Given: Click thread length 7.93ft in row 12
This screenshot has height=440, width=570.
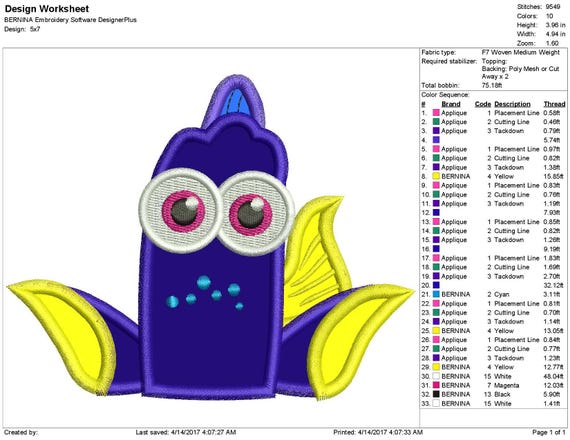Looking at the screenshot, I should (x=551, y=213).
